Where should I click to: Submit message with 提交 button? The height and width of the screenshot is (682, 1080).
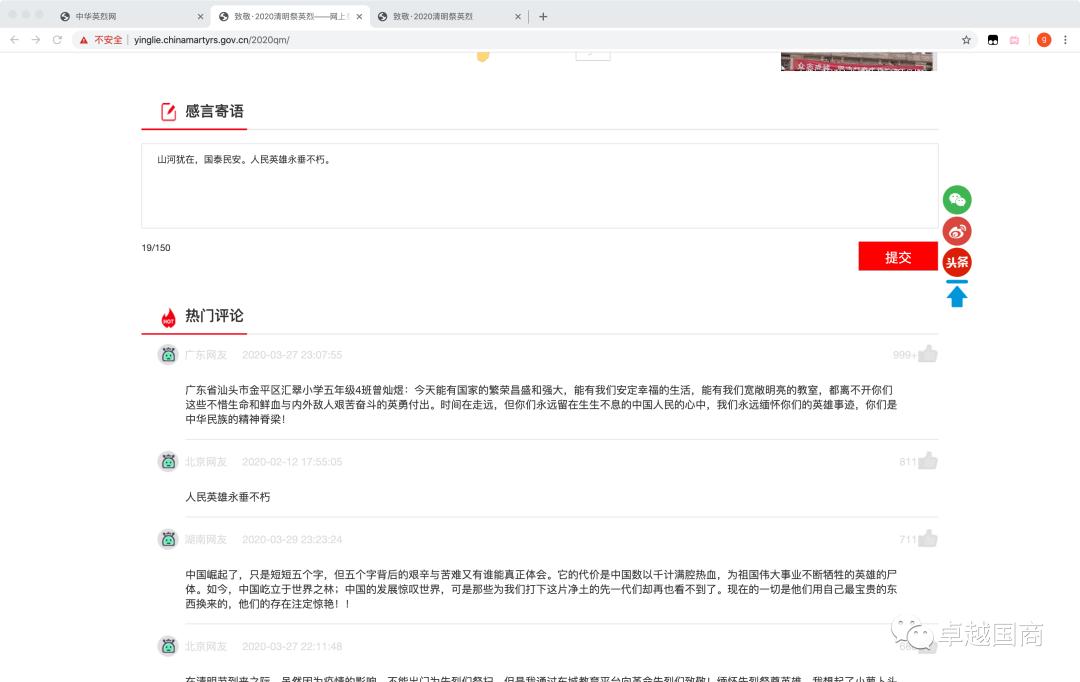pos(898,257)
